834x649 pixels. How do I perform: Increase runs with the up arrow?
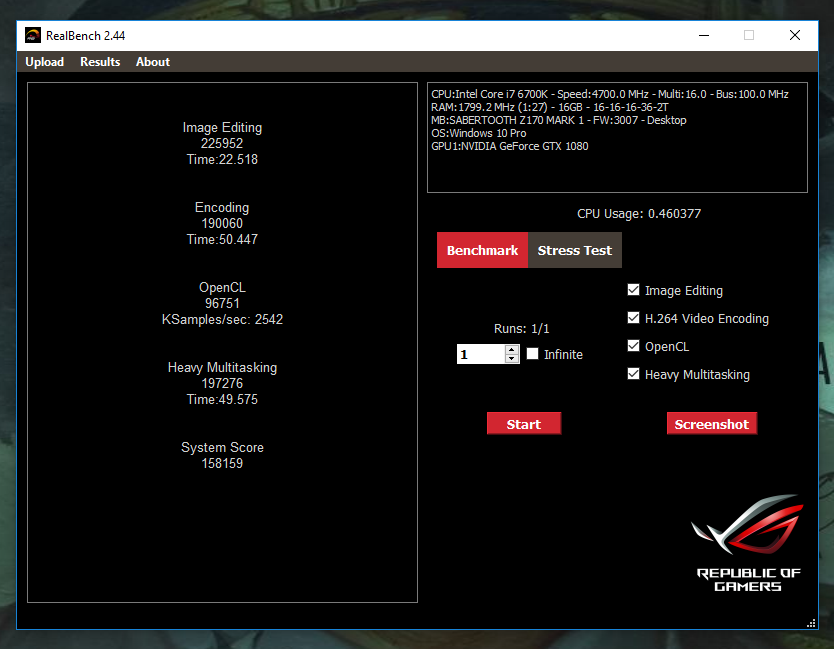[x=512, y=350]
